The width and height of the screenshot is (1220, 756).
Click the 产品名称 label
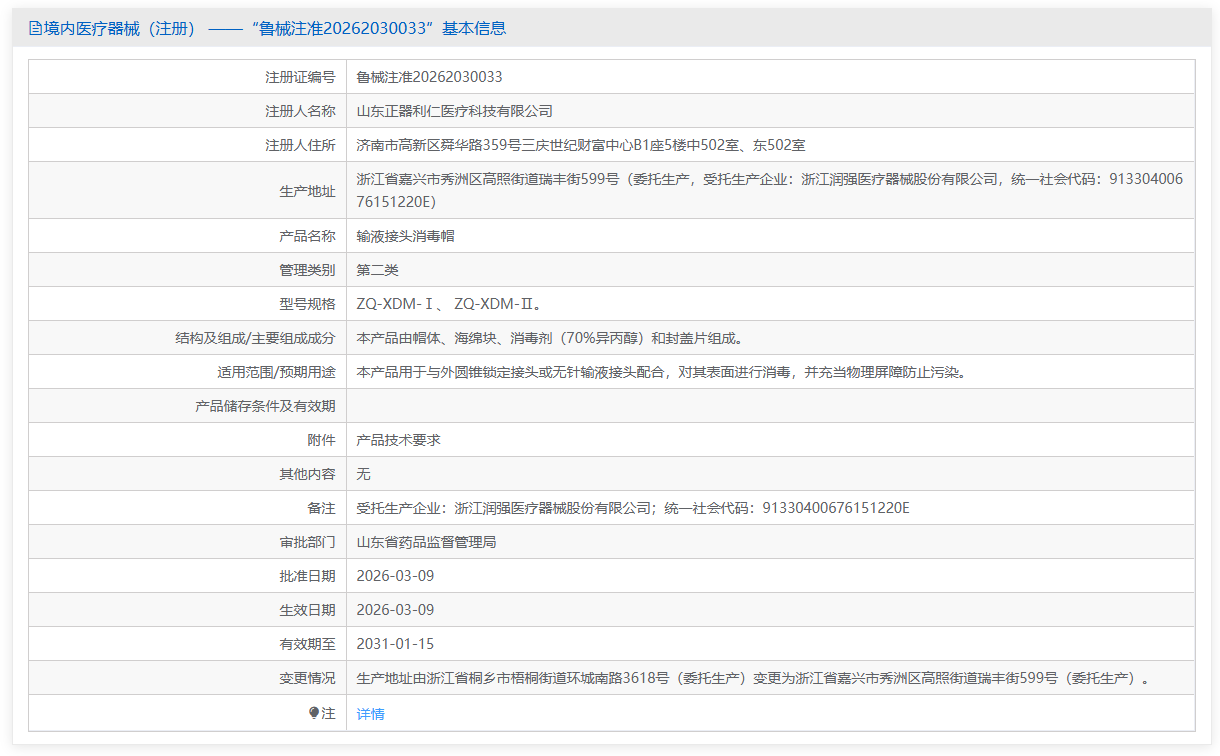(x=307, y=236)
